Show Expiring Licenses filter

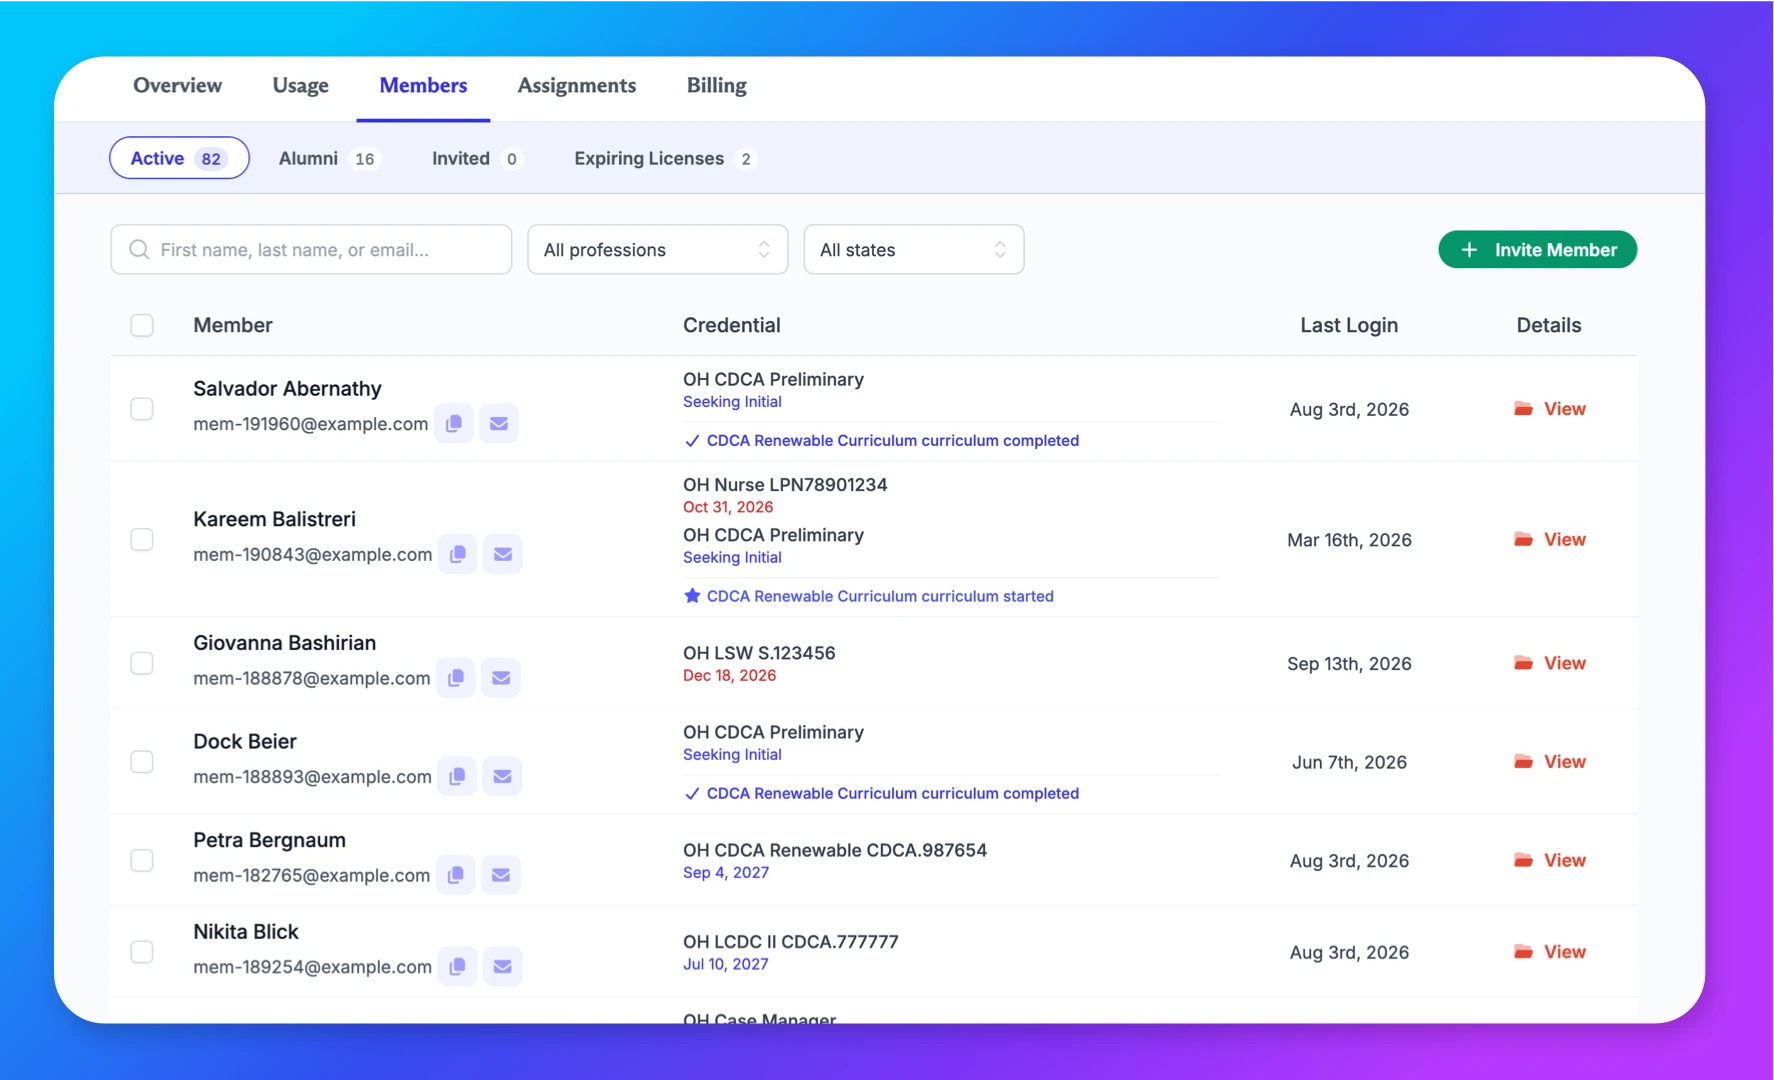point(666,158)
